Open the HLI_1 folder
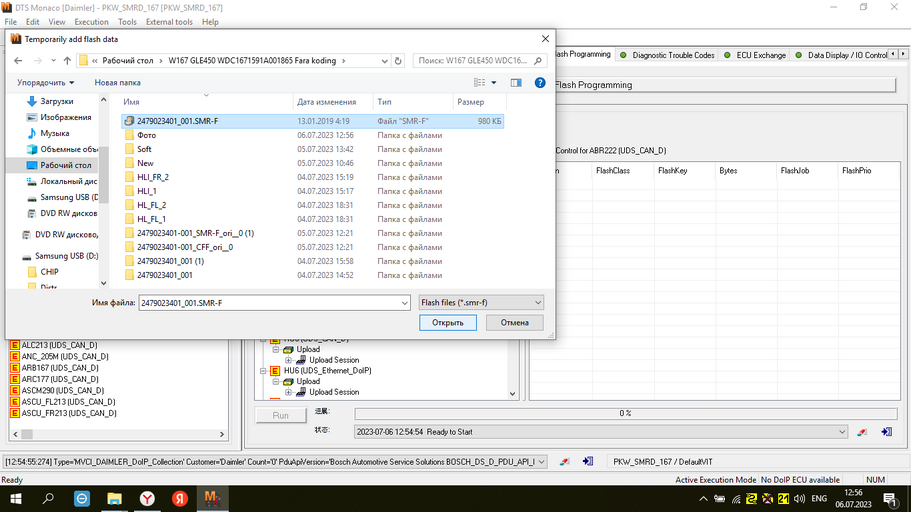The image size is (911, 512). point(146,191)
